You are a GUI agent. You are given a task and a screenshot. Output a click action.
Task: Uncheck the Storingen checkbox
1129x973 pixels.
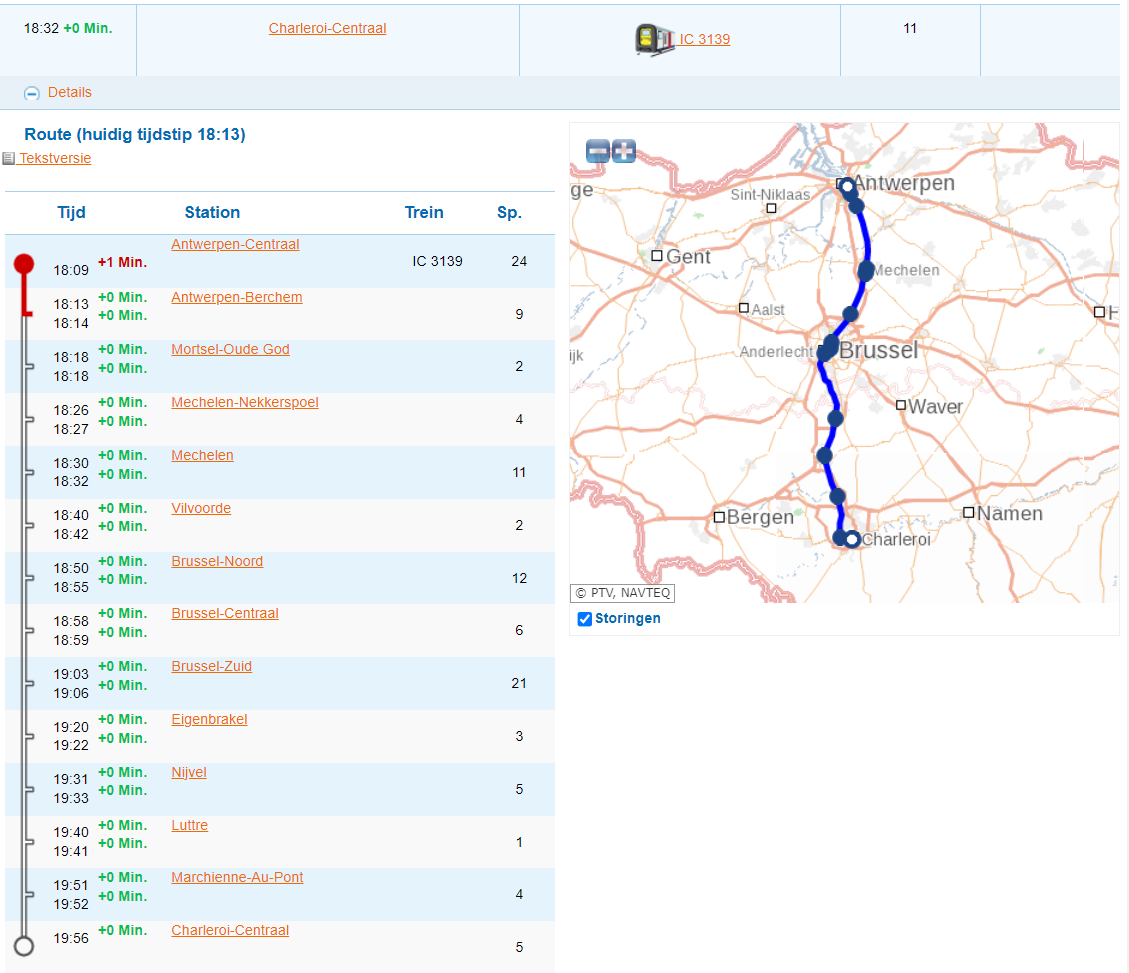click(x=585, y=619)
